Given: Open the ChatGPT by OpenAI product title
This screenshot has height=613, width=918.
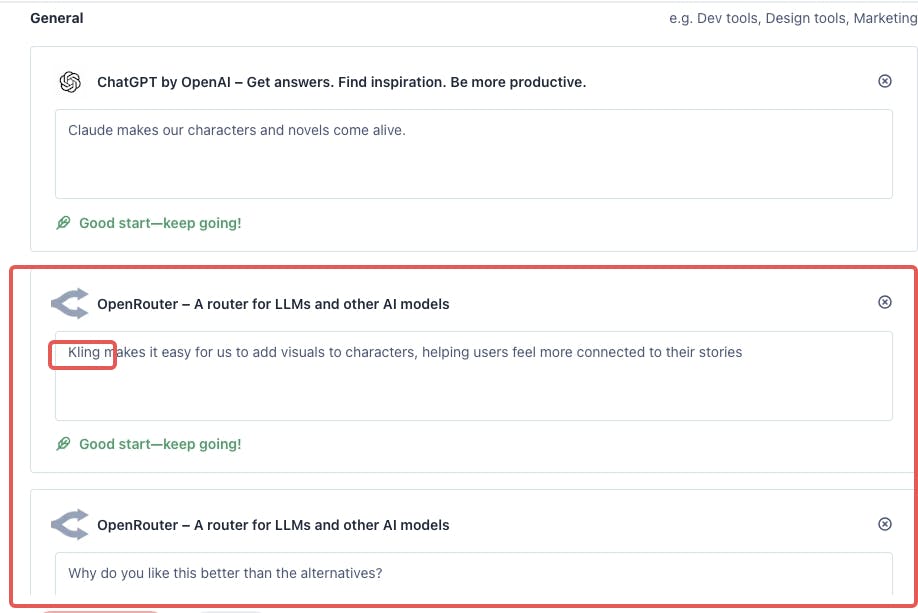Looking at the screenshot, I should [341, 82].
